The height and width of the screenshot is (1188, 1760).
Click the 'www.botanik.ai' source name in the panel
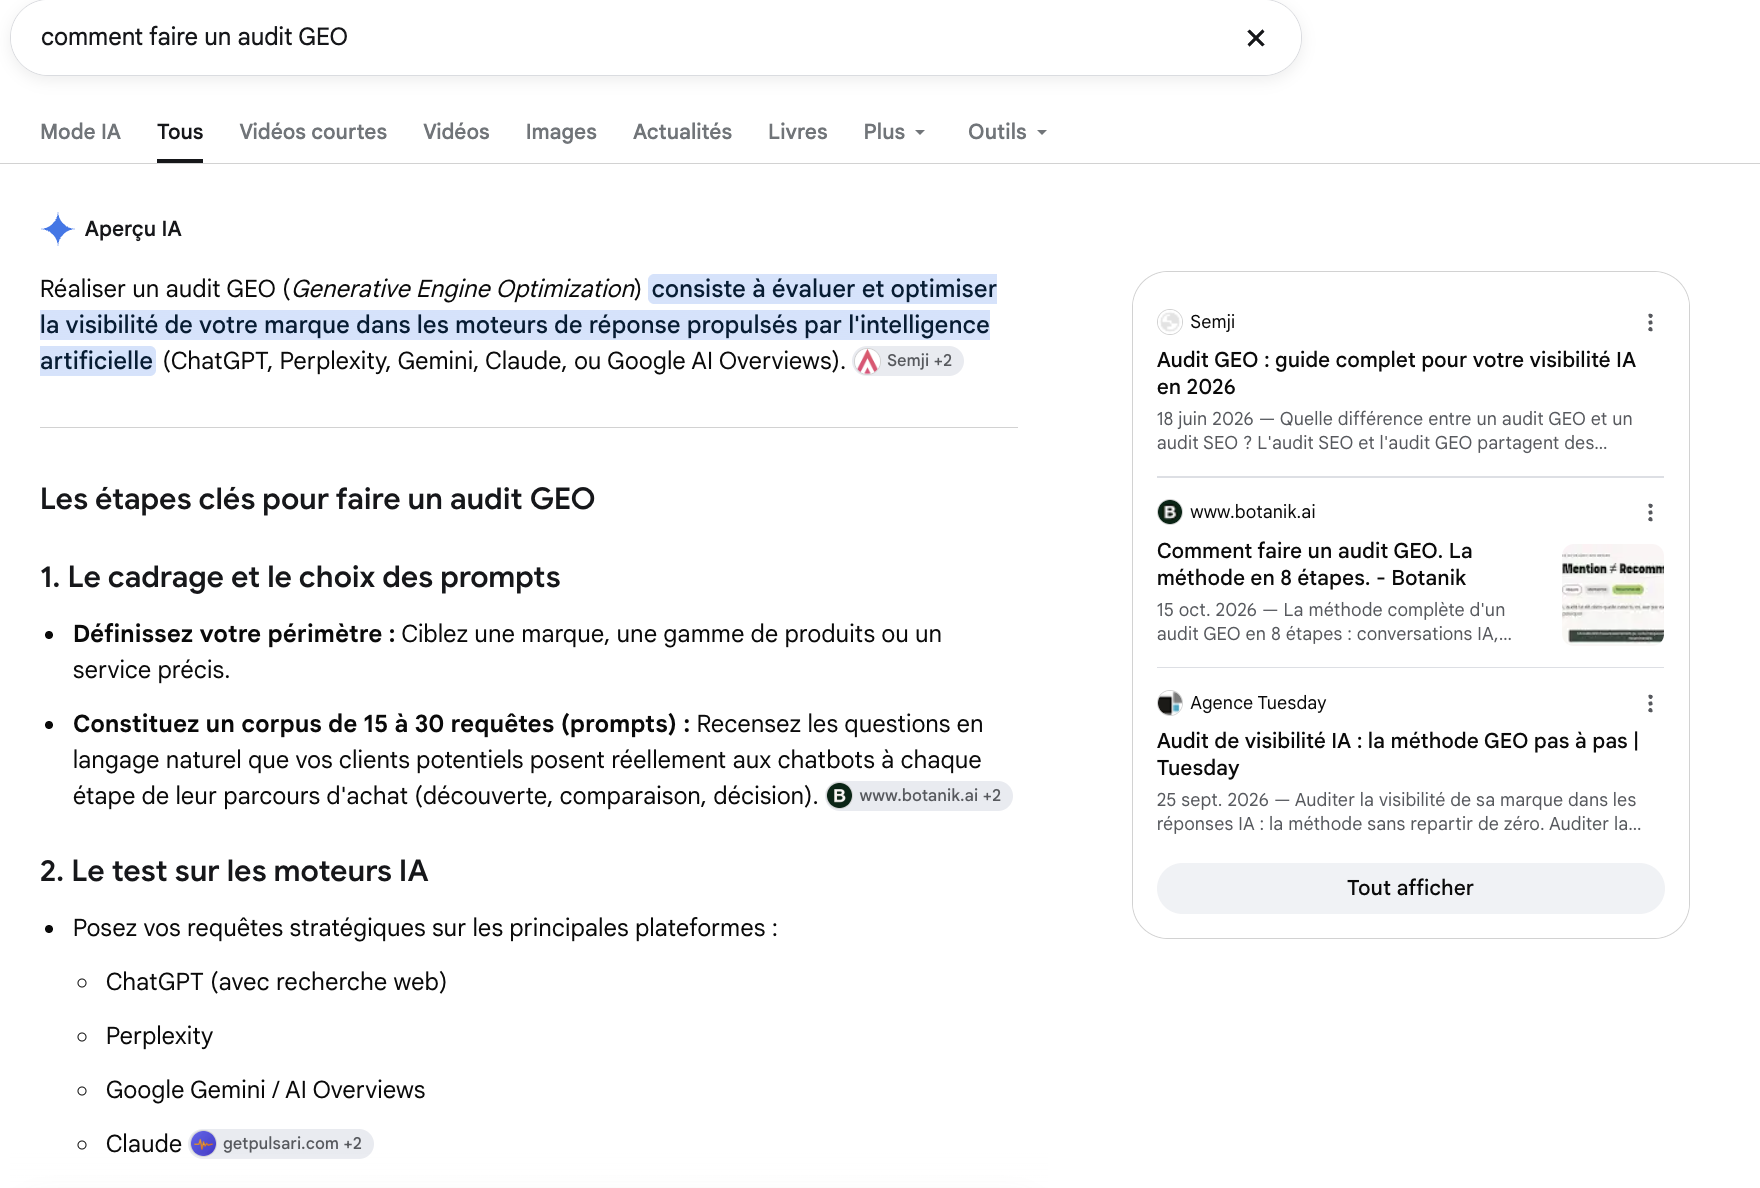(1252, 512)
